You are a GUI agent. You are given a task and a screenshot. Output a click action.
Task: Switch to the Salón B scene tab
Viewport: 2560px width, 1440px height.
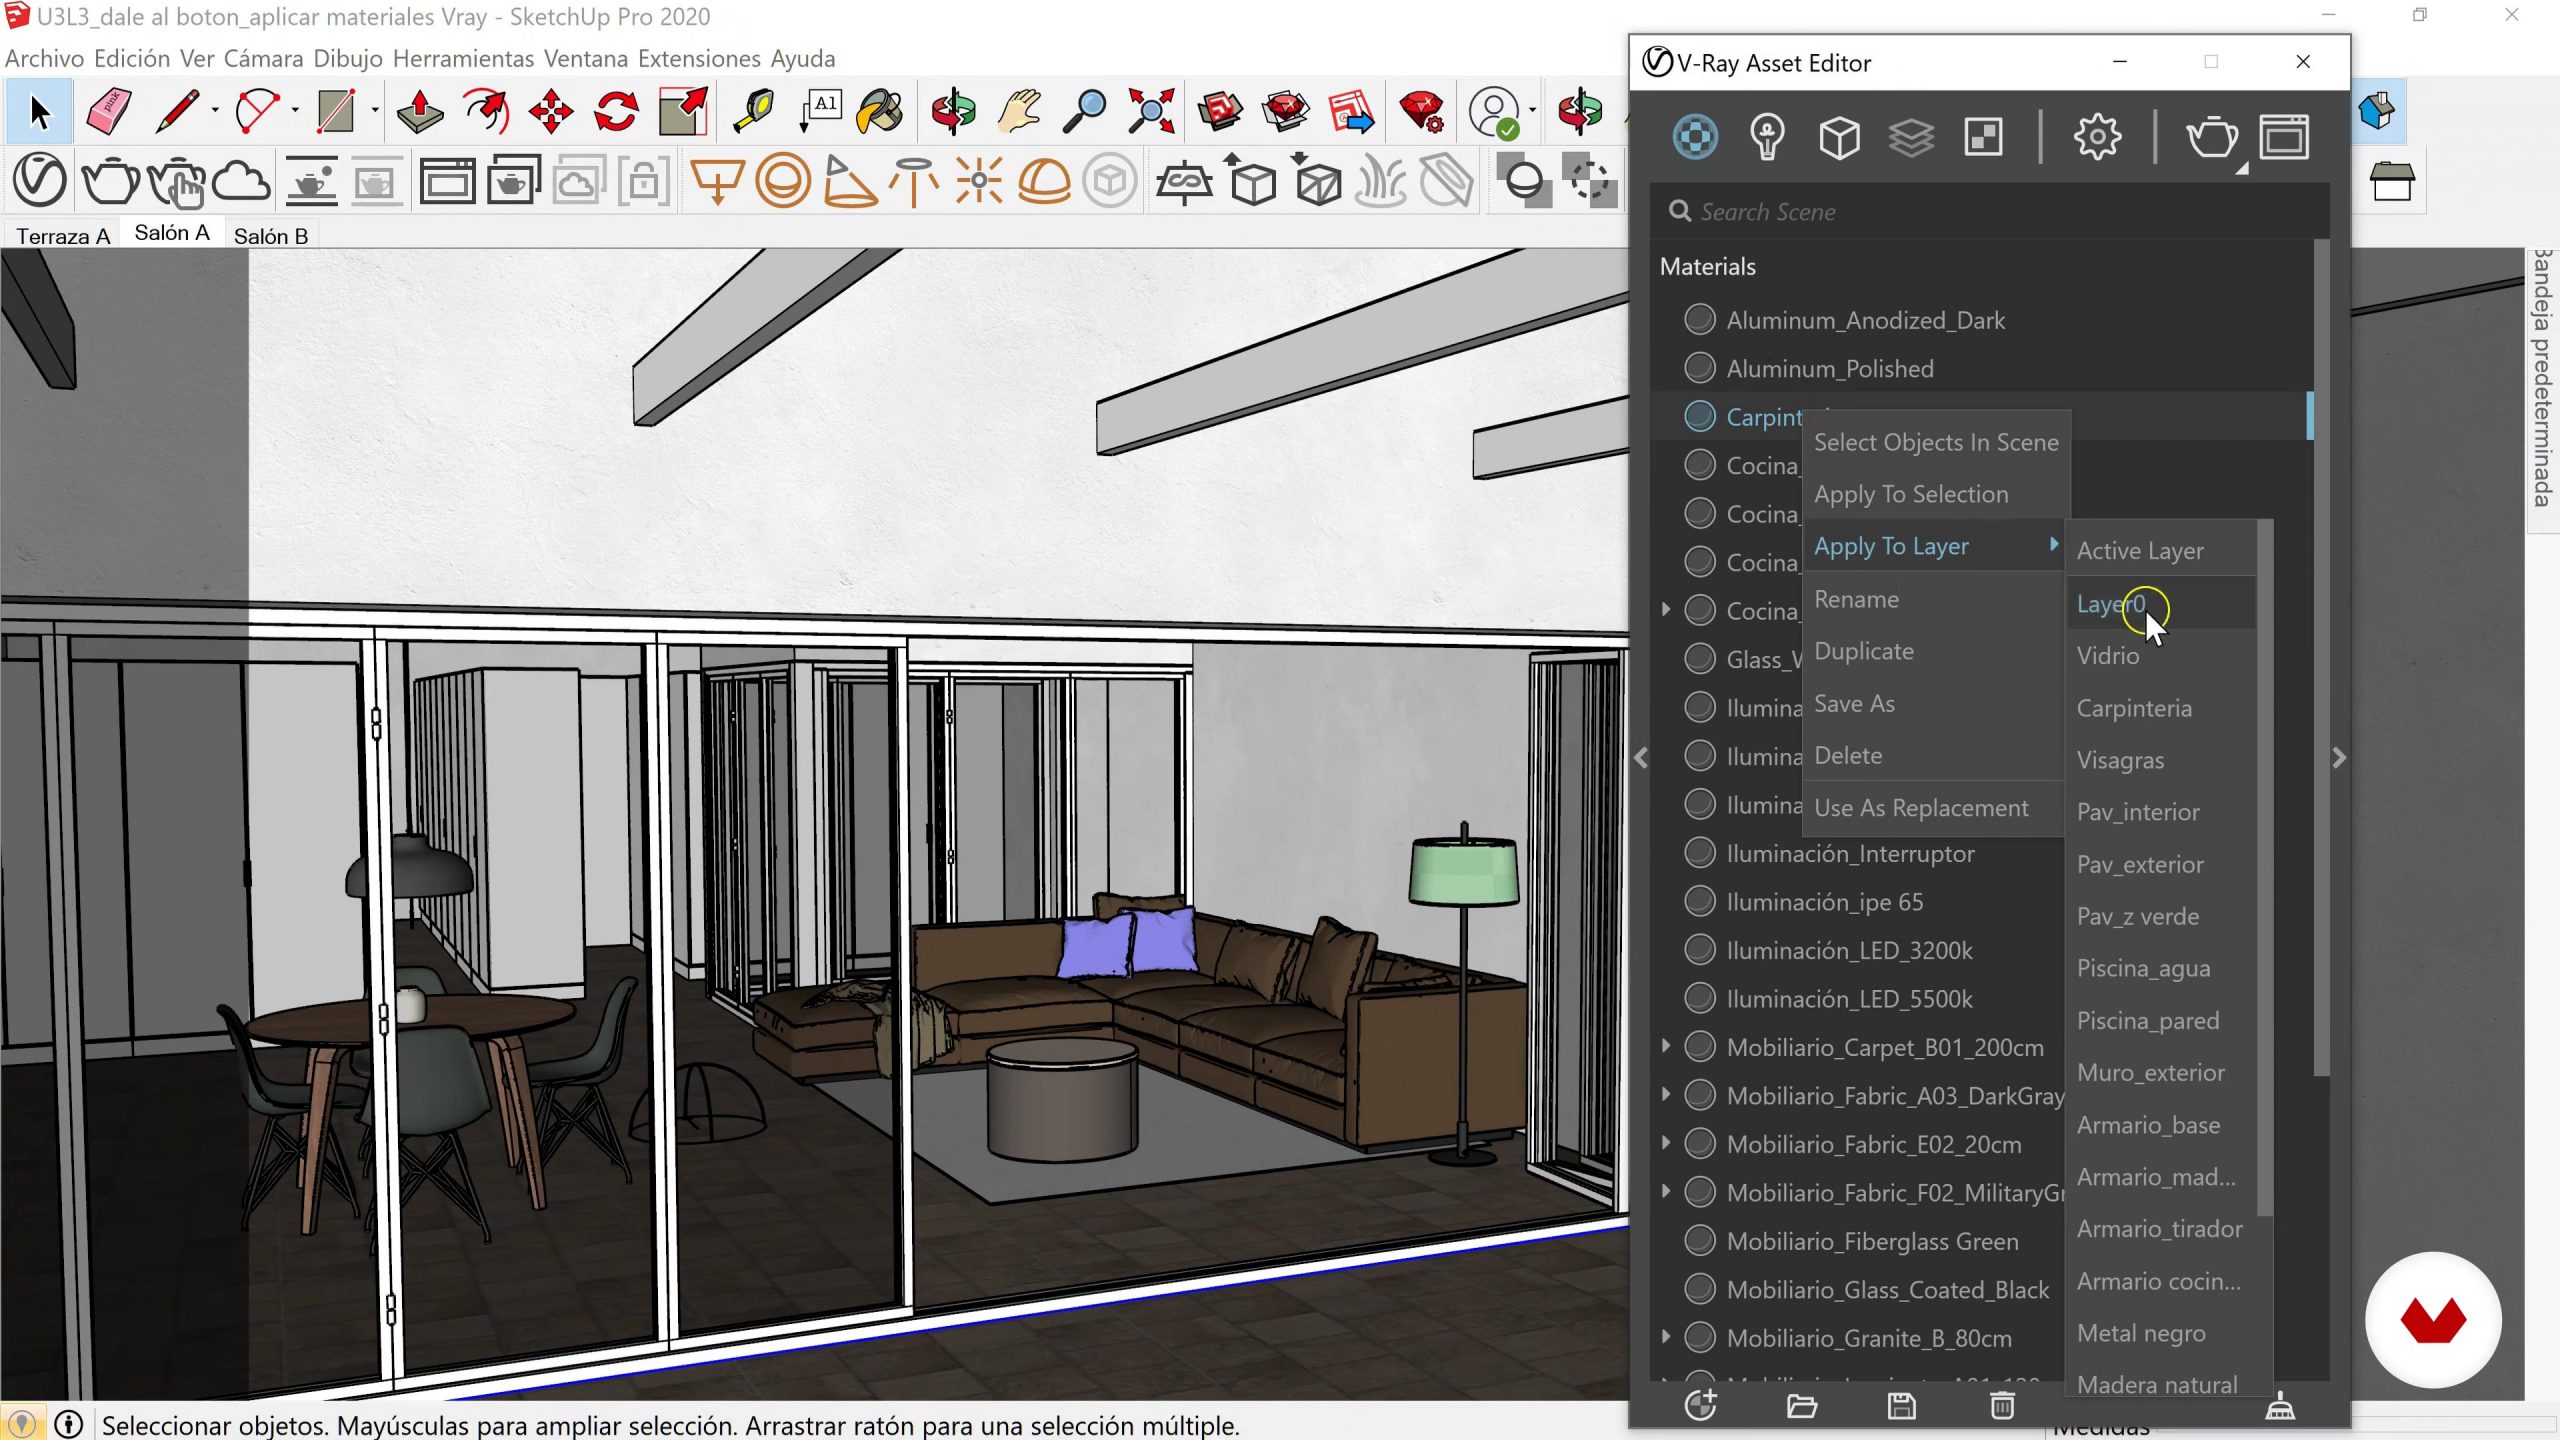pyautogui.click(x=271, y=236)
